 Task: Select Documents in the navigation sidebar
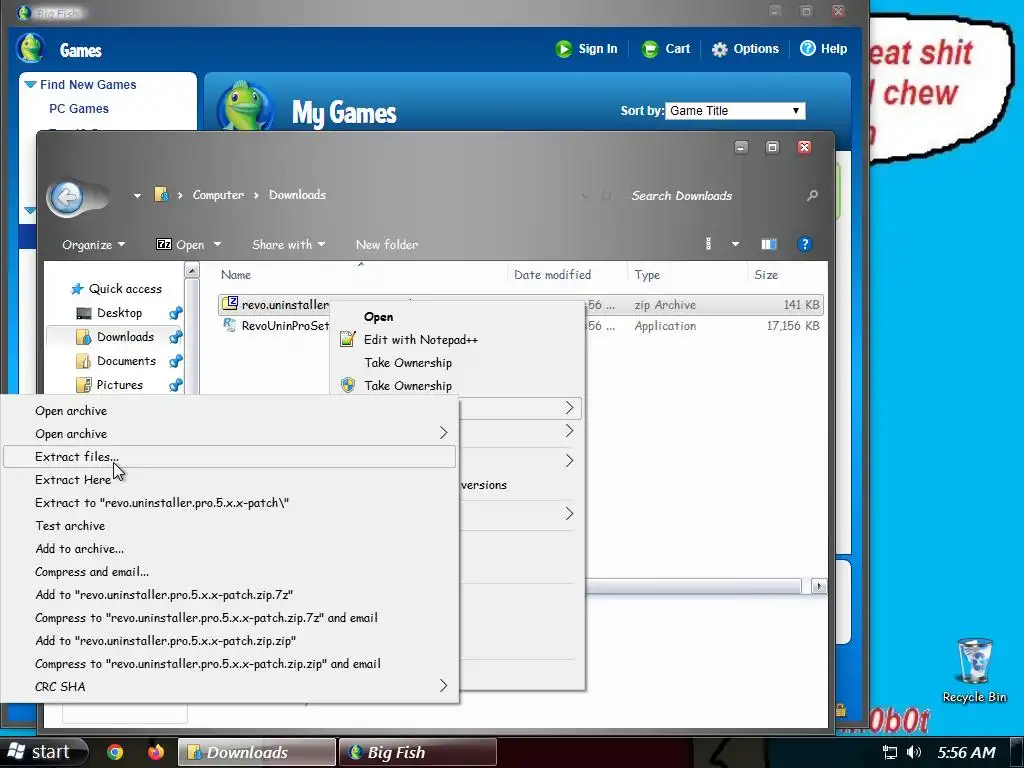pos(126,361)
